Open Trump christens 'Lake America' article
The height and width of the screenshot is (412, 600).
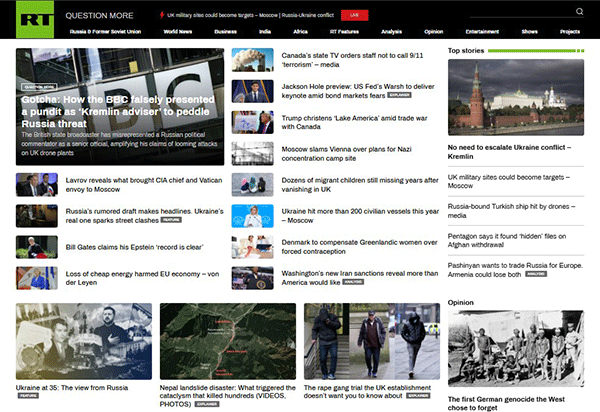click(354, 122)
